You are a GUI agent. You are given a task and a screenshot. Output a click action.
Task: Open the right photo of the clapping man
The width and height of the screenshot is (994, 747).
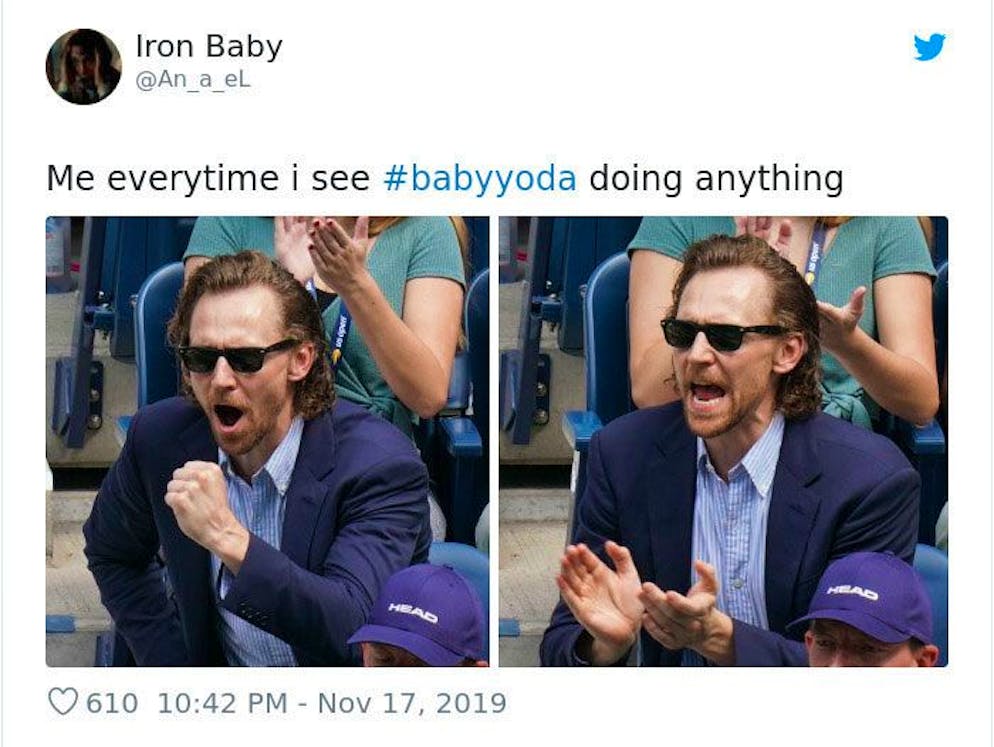(723, 441)
